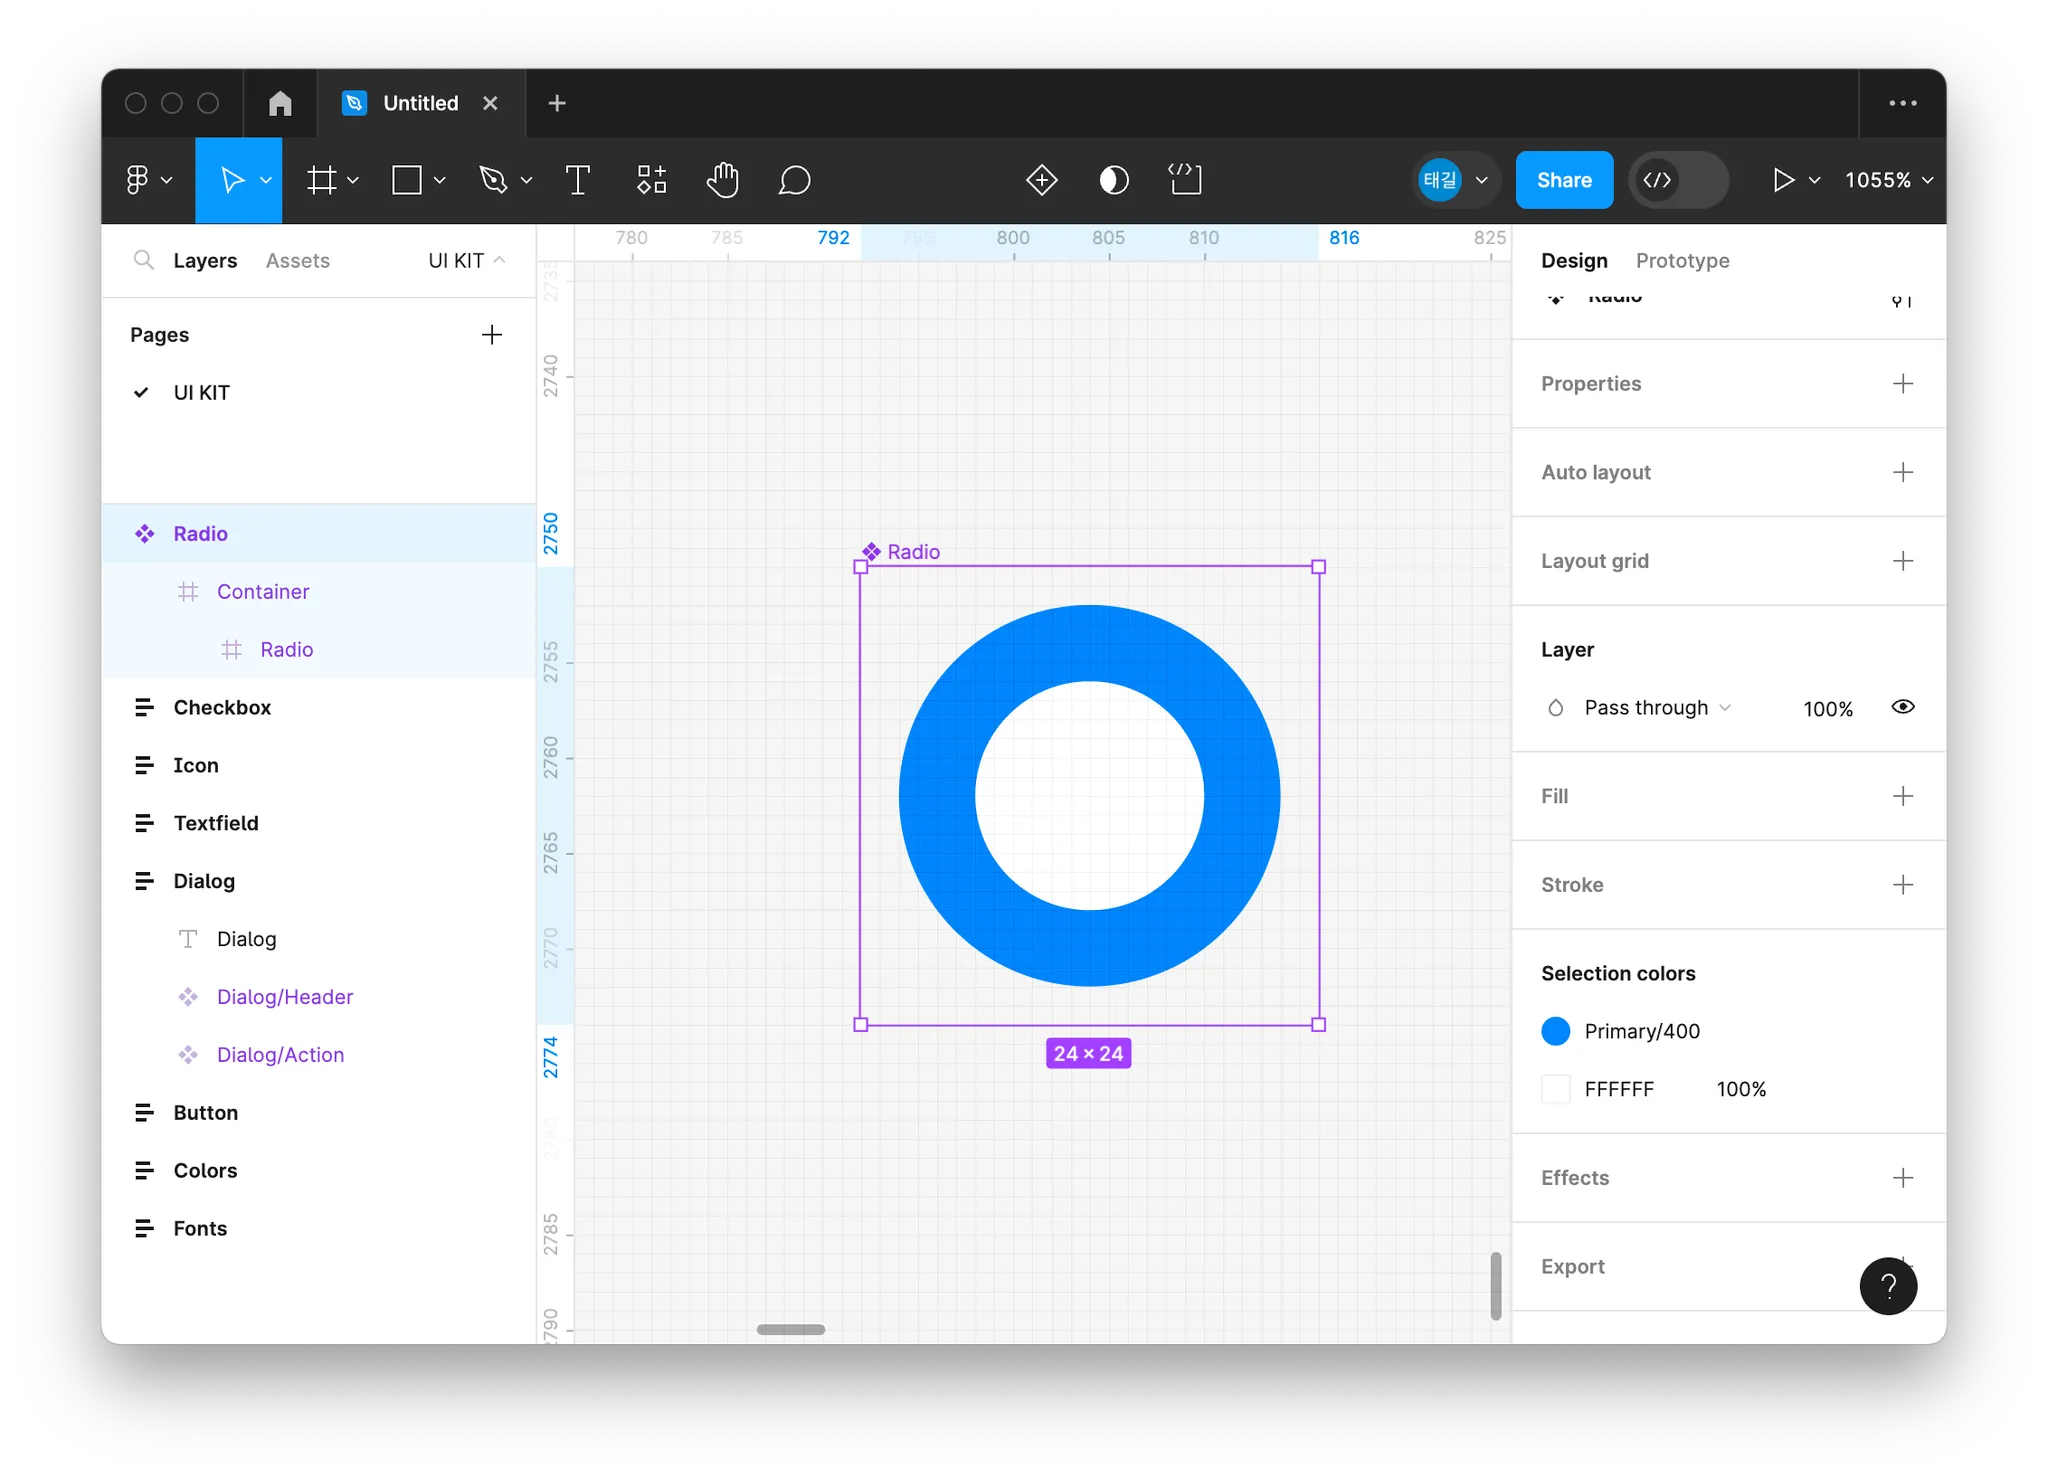This screenshot has height=1478, width=2048.
Task: Switch to the Layers tab
Action: point(205,260)
